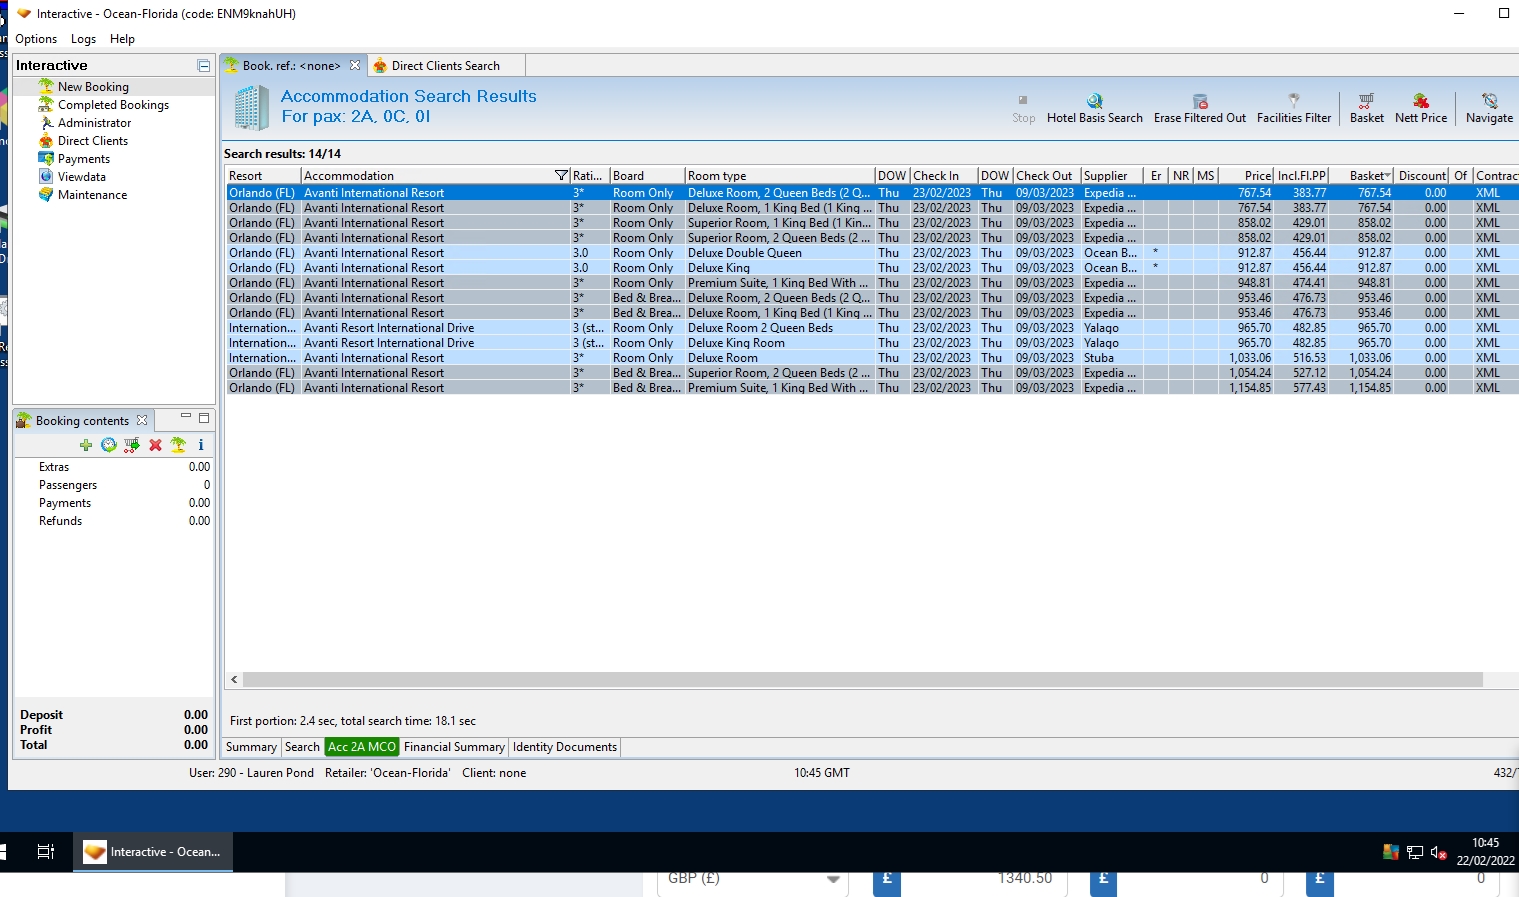Open Payments in the Interactive tree
Screen dimensions: 1519x897
(84, 159)
